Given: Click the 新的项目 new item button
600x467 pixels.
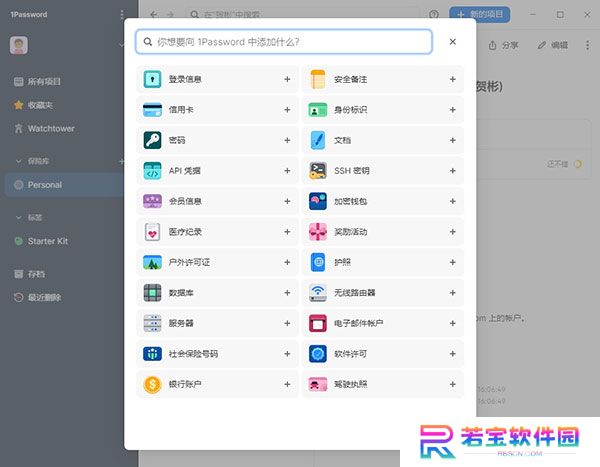Looking at the screenshot, I should pos(479,15).
